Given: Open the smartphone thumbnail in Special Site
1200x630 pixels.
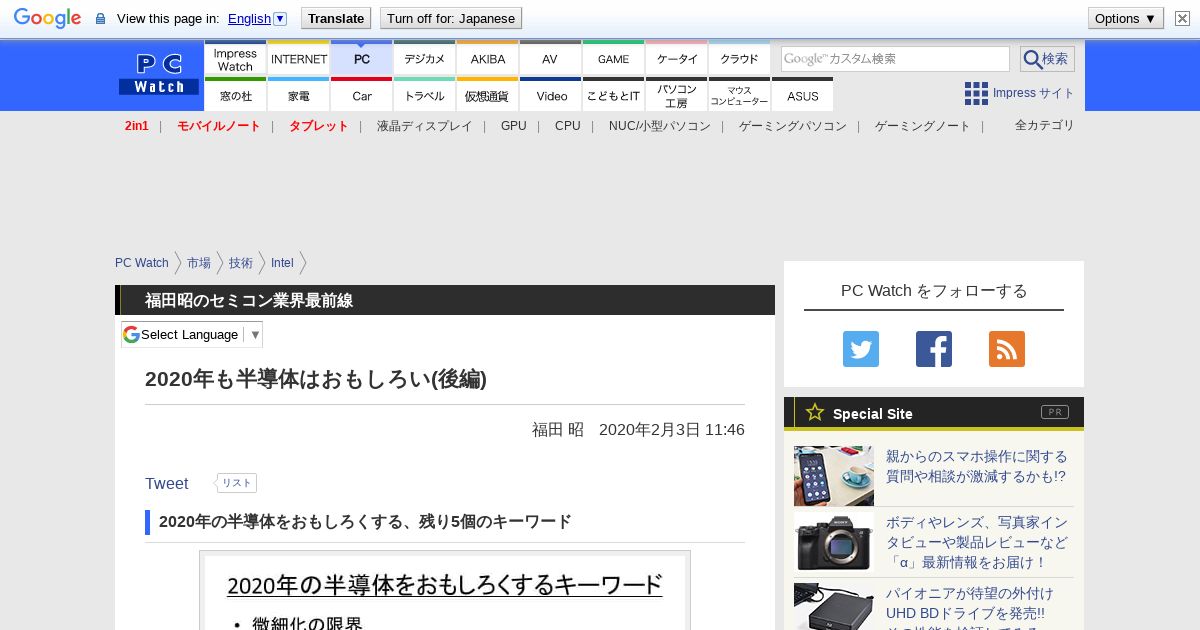Looking at the screenshot, I should pyautogui.click(x=834, y=476).
